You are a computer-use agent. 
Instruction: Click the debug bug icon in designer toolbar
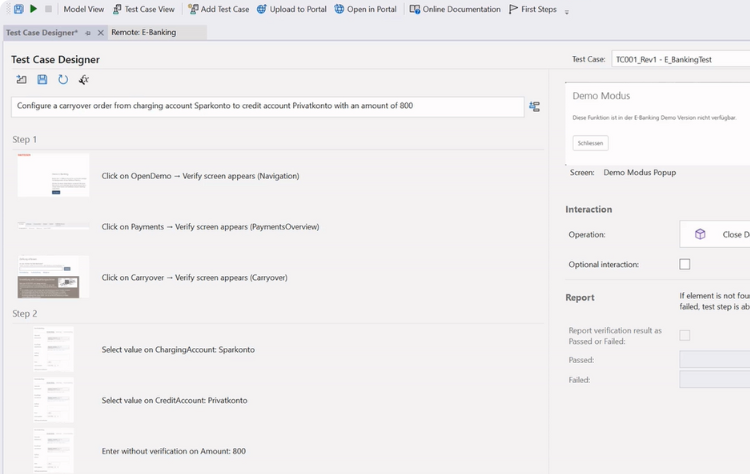(x=84, y=80)
